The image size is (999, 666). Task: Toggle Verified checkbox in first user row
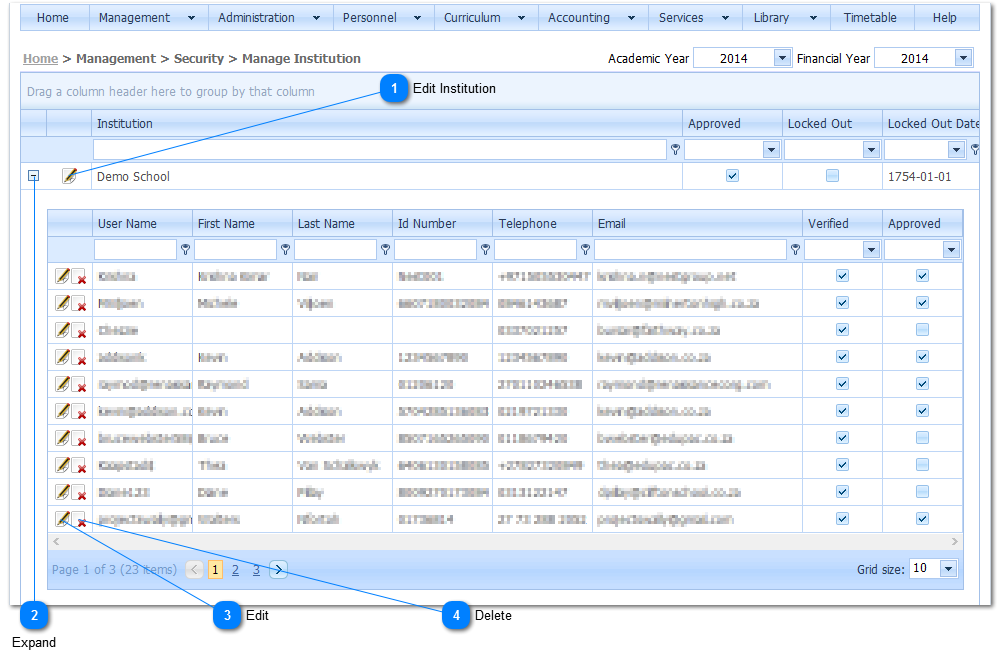pos(842,276)
